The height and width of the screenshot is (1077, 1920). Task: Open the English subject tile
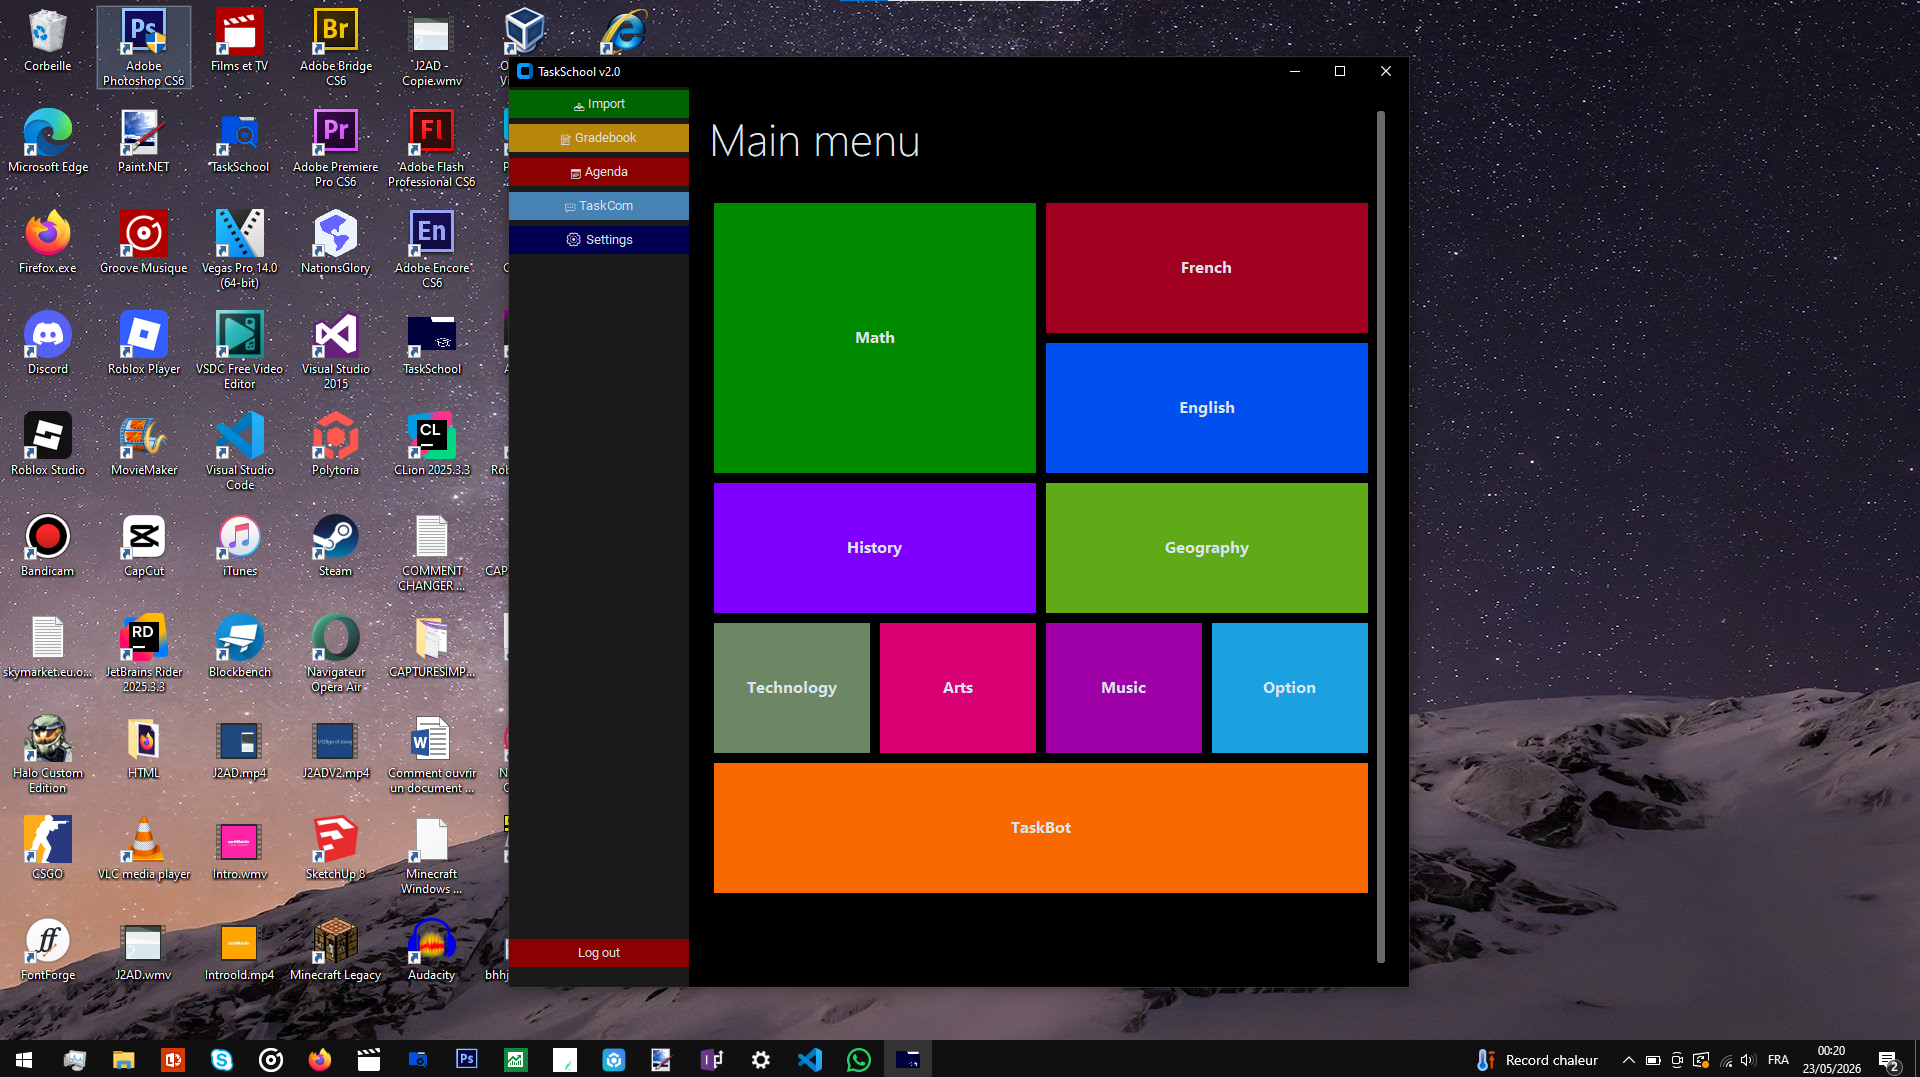pyautogui.click(x=1207, y=408)
